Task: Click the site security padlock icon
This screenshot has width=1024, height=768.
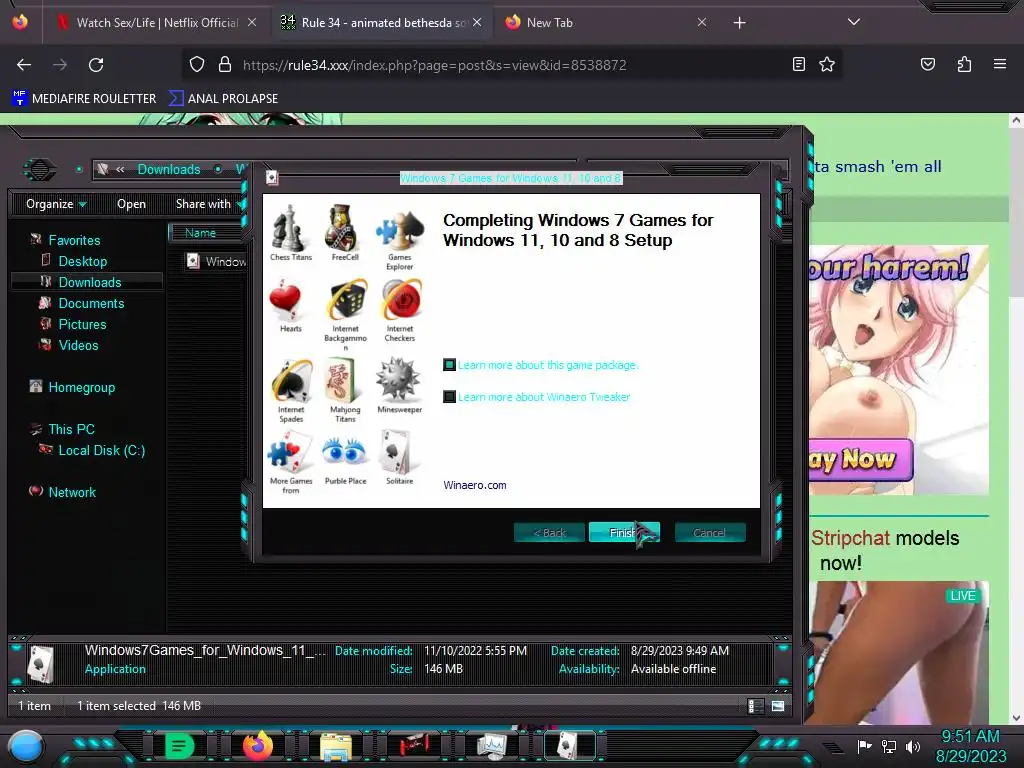Action: pyautogui.click(x=225, y=65)
